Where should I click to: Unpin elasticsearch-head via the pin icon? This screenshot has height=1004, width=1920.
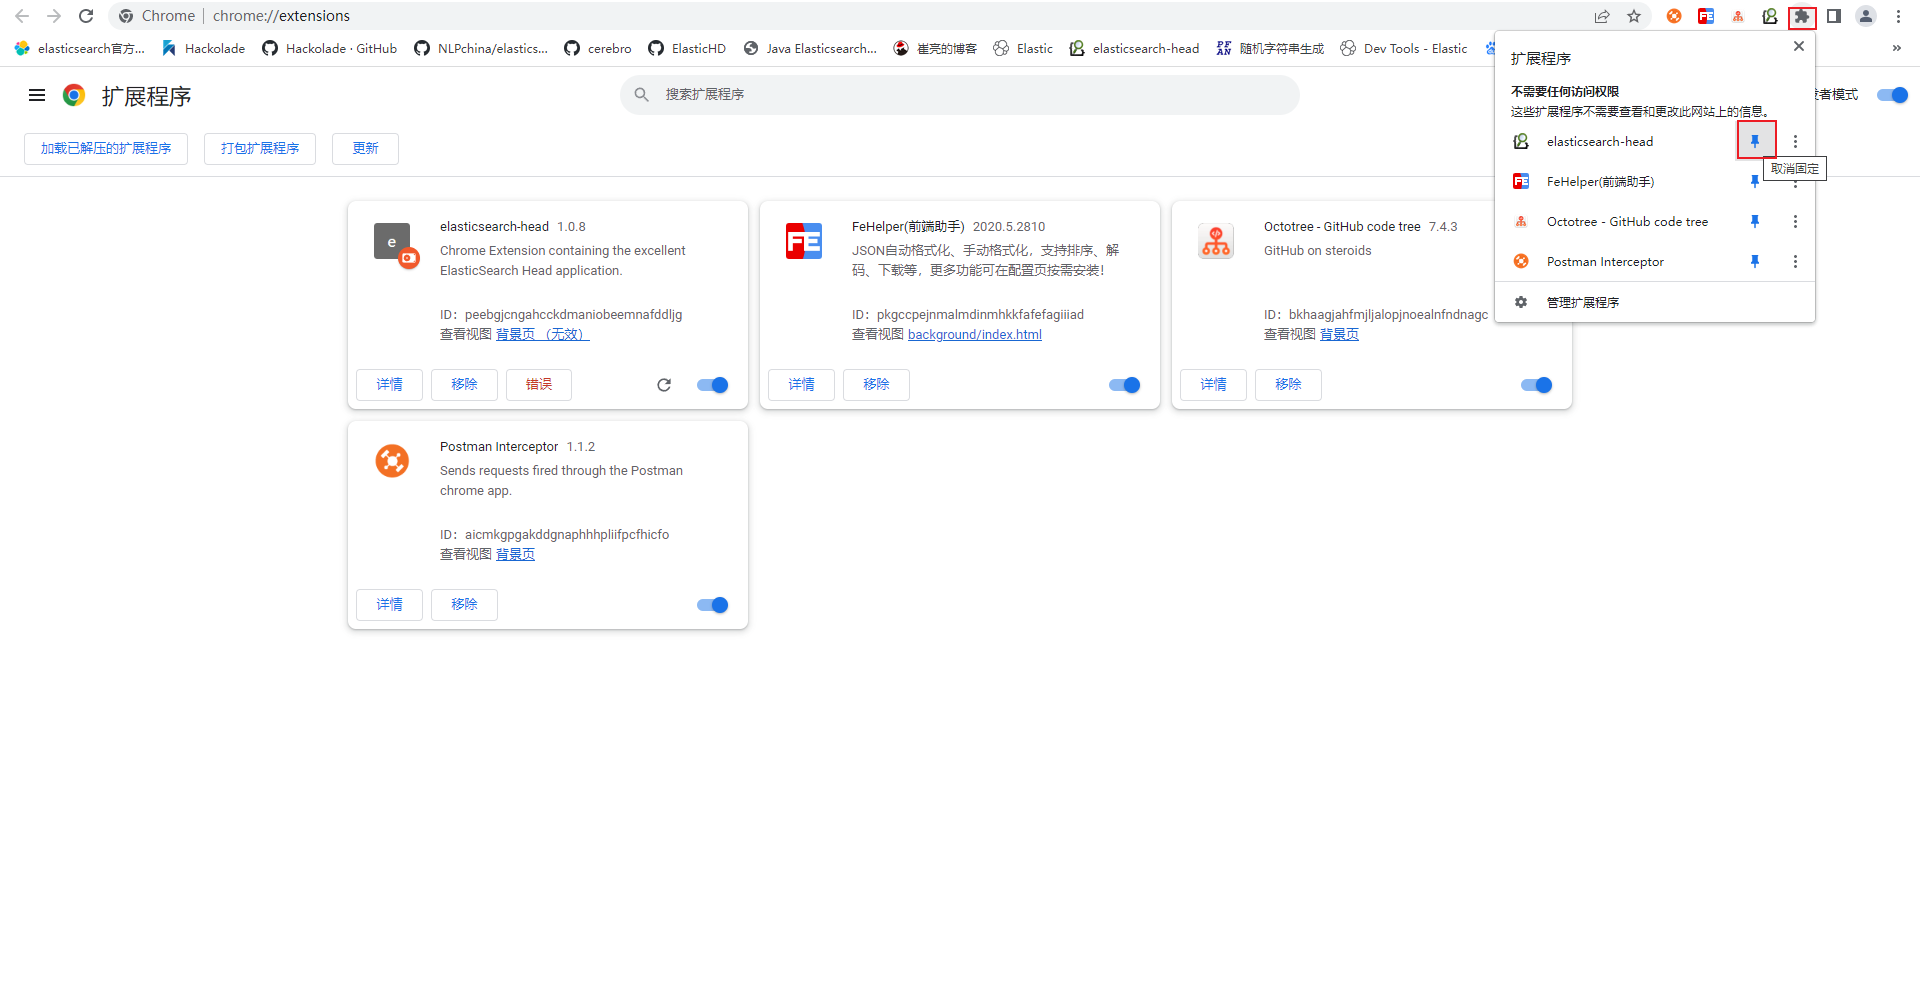click(1756, 140)
